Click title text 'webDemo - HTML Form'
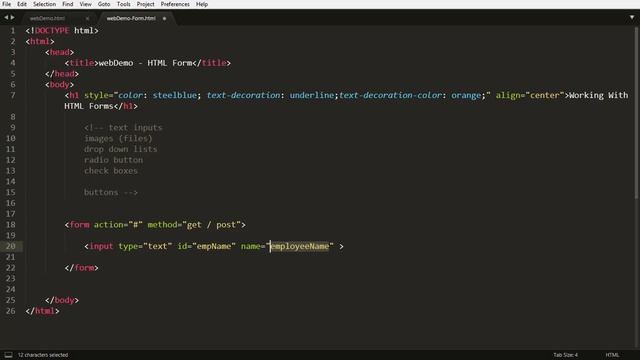The height and width of the screenshot is (360, 640). pos(145,63)
